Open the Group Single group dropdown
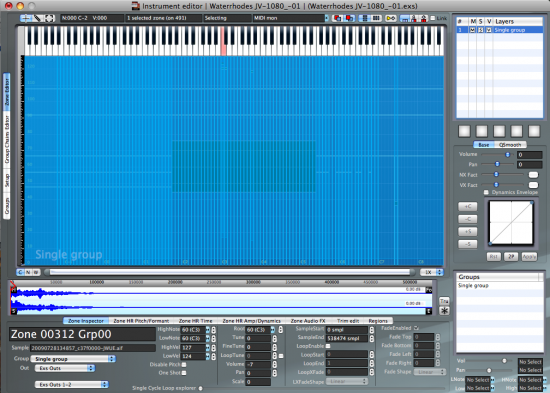Screen dimensions: 550x393 coord(73,359)
